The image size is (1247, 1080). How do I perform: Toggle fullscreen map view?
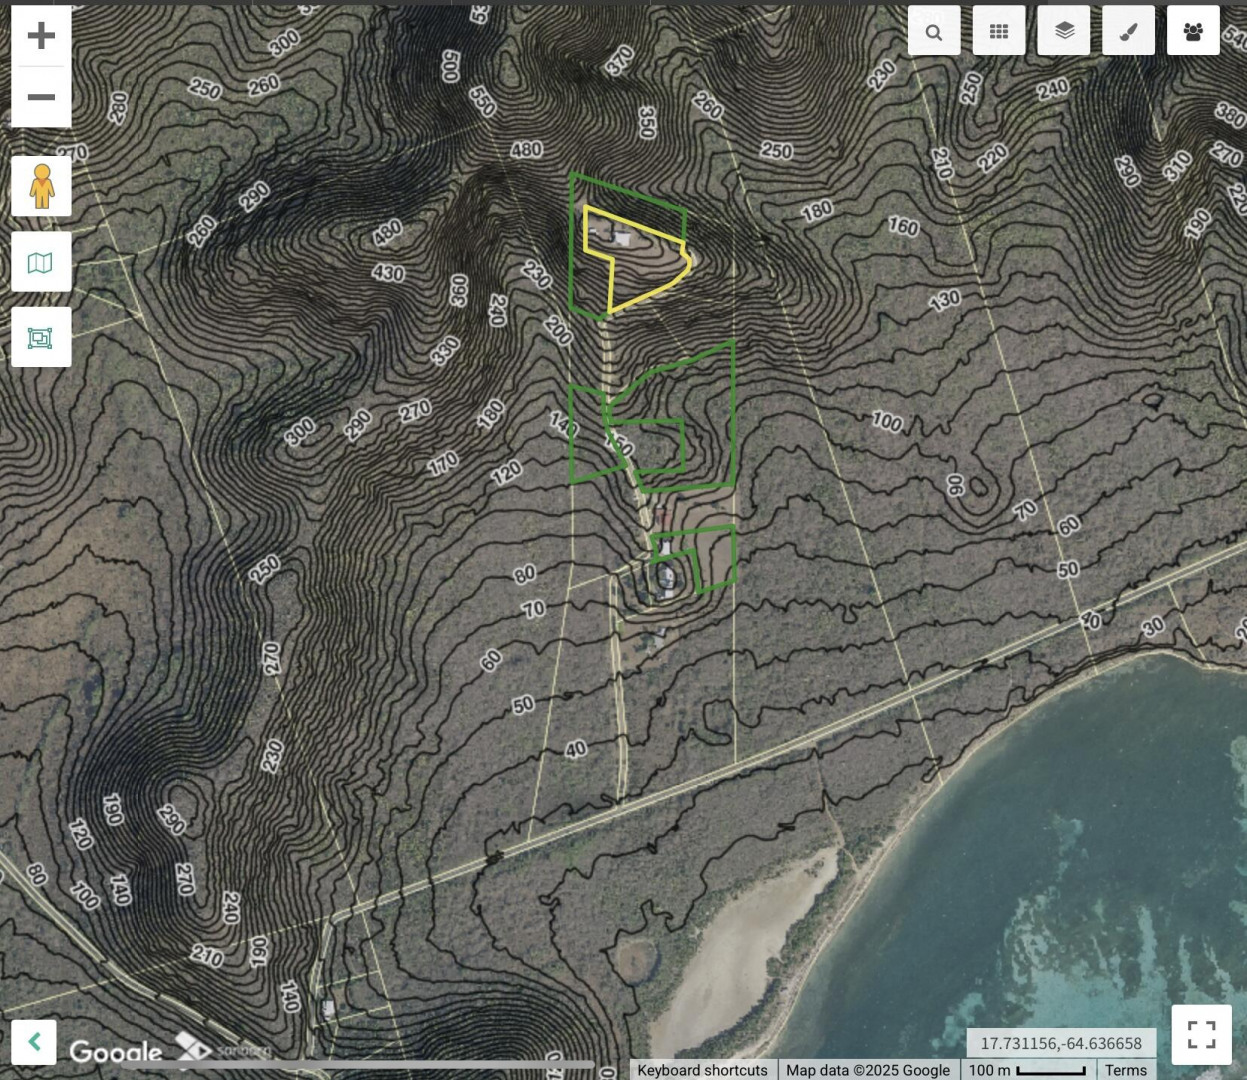[1201, 1033]
